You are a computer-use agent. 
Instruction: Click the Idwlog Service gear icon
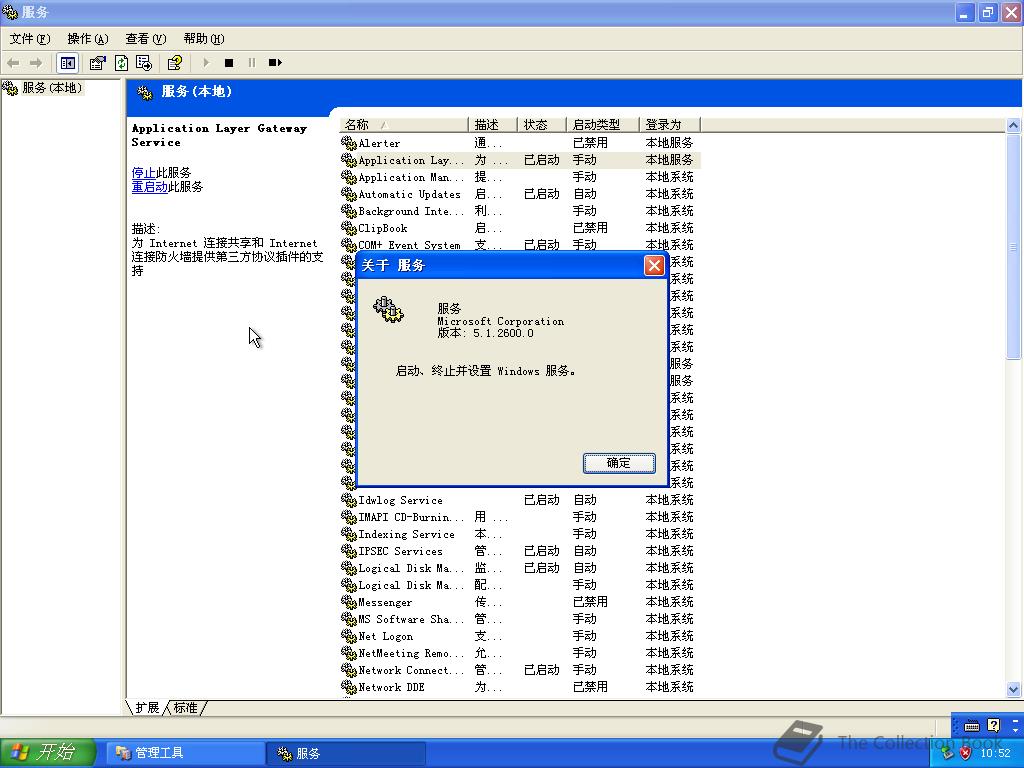point(349,500)
